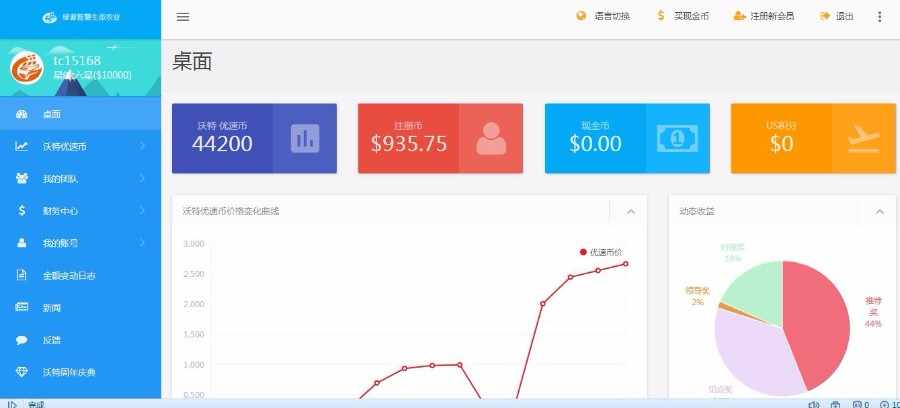Click the 2.000 y-axis label on the chart
The height and width of the screenshot is (408, 900).
[193, 304]
